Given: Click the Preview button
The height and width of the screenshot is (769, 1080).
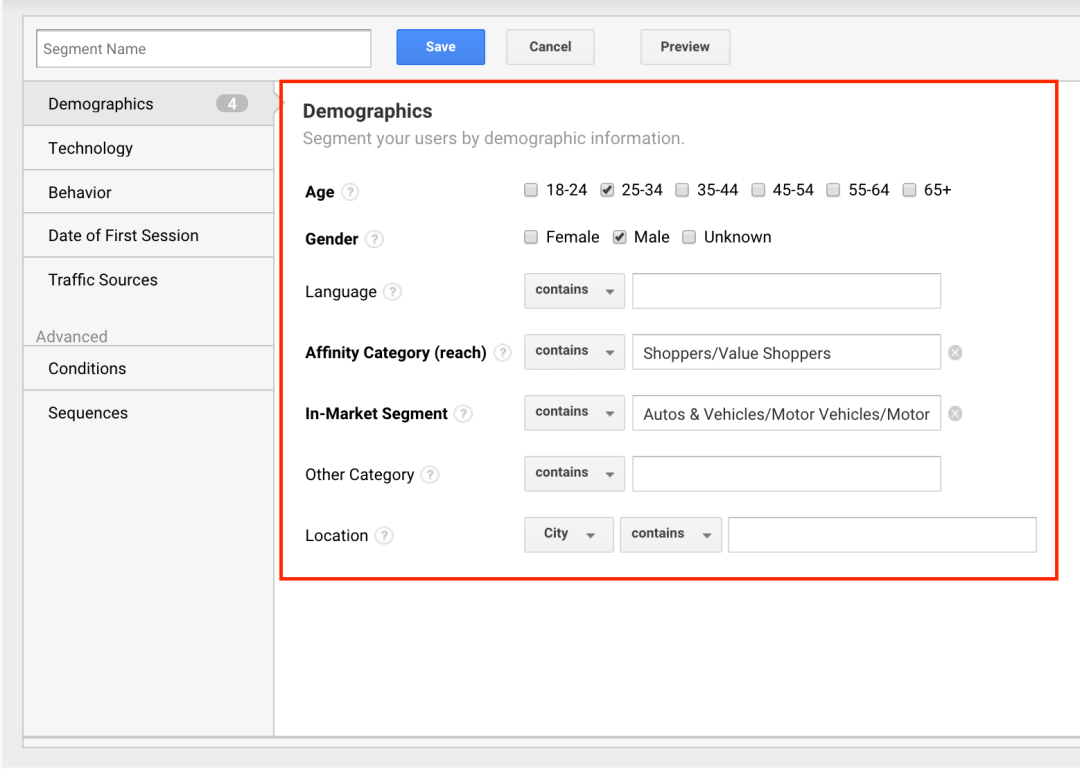Looking at the screenshot, I should [685, 47].
